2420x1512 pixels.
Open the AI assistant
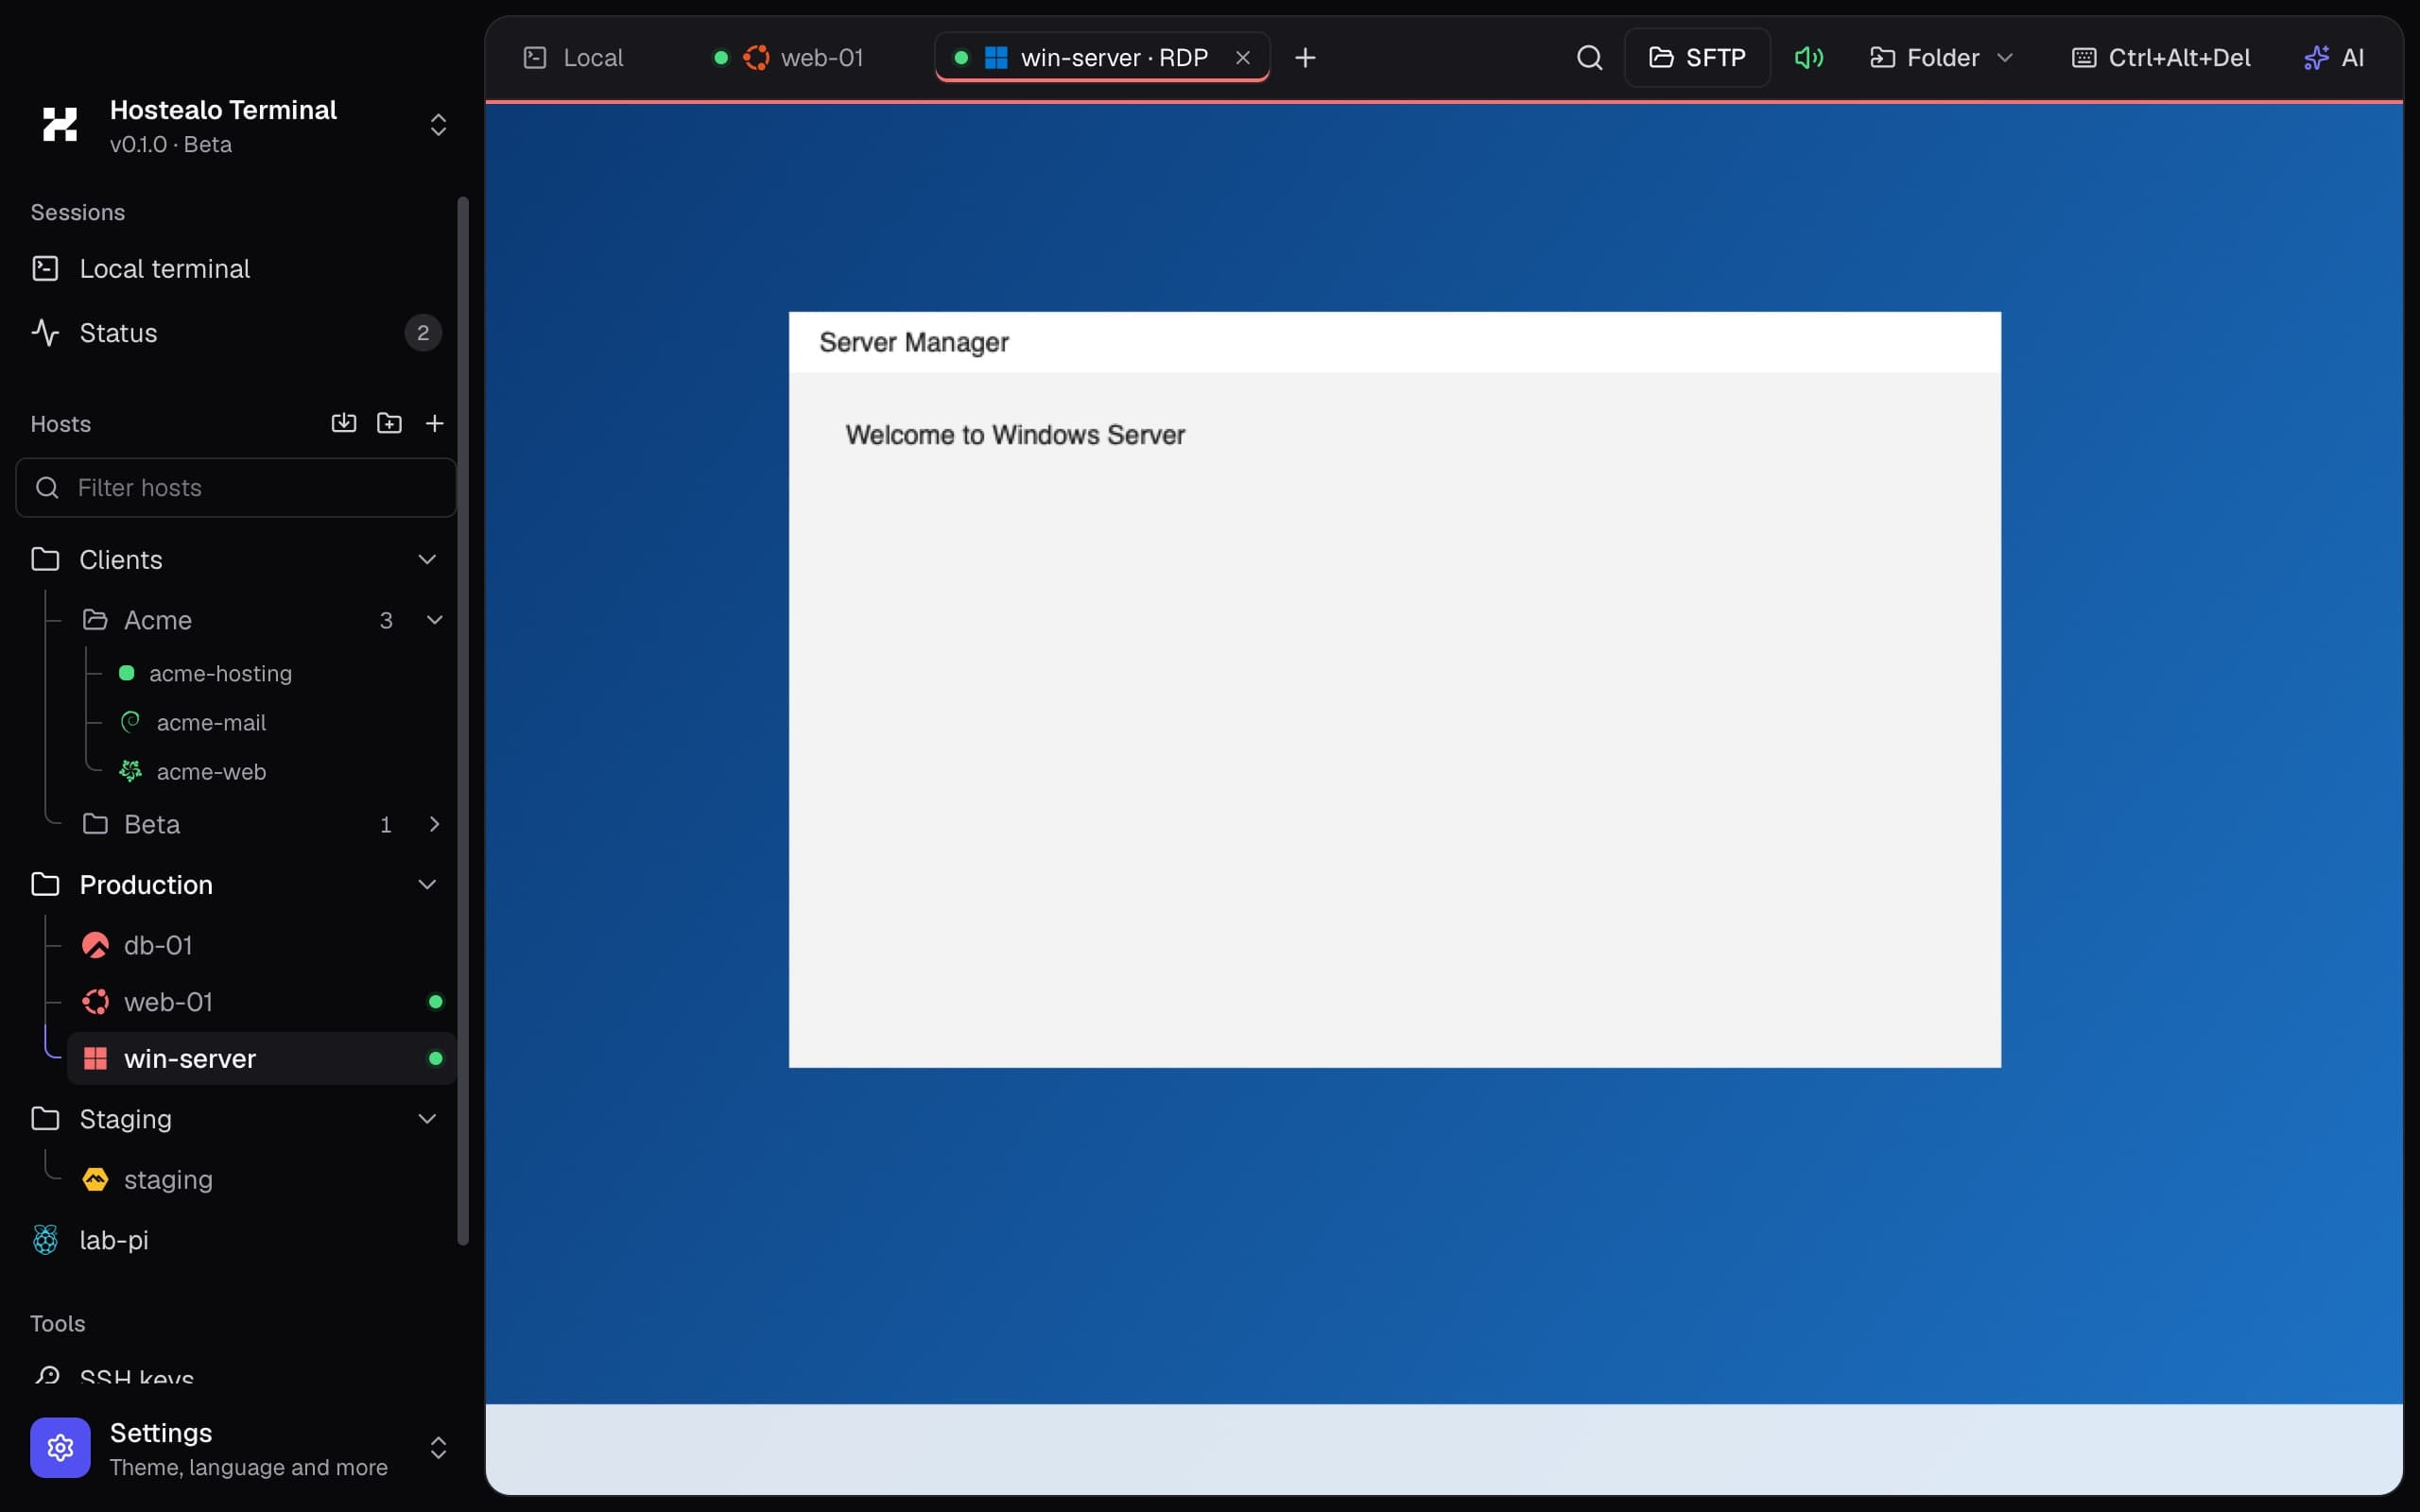pyautogui.click(x=2334, y=58)
